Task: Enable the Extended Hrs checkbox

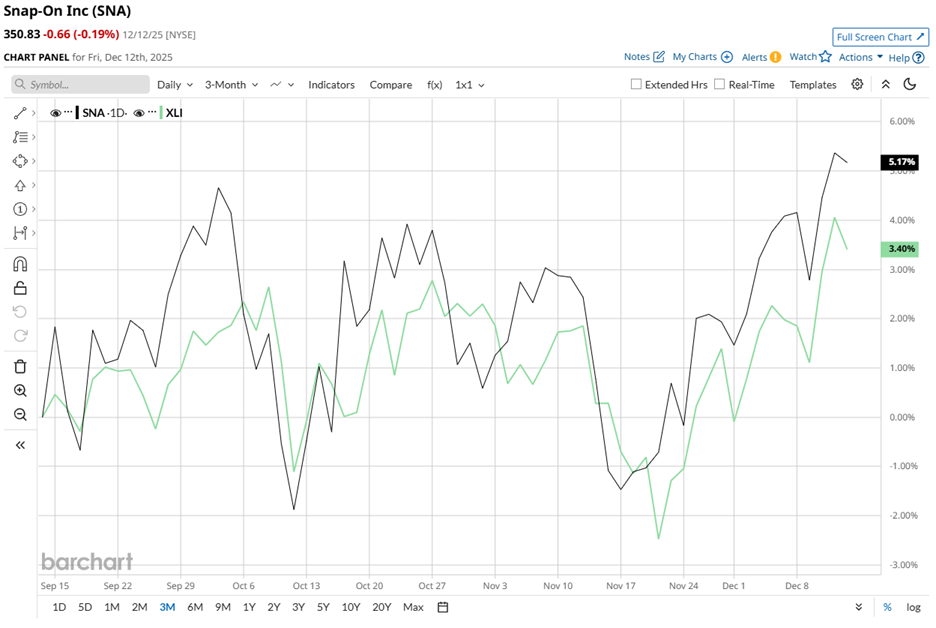Action: (636, 84)
